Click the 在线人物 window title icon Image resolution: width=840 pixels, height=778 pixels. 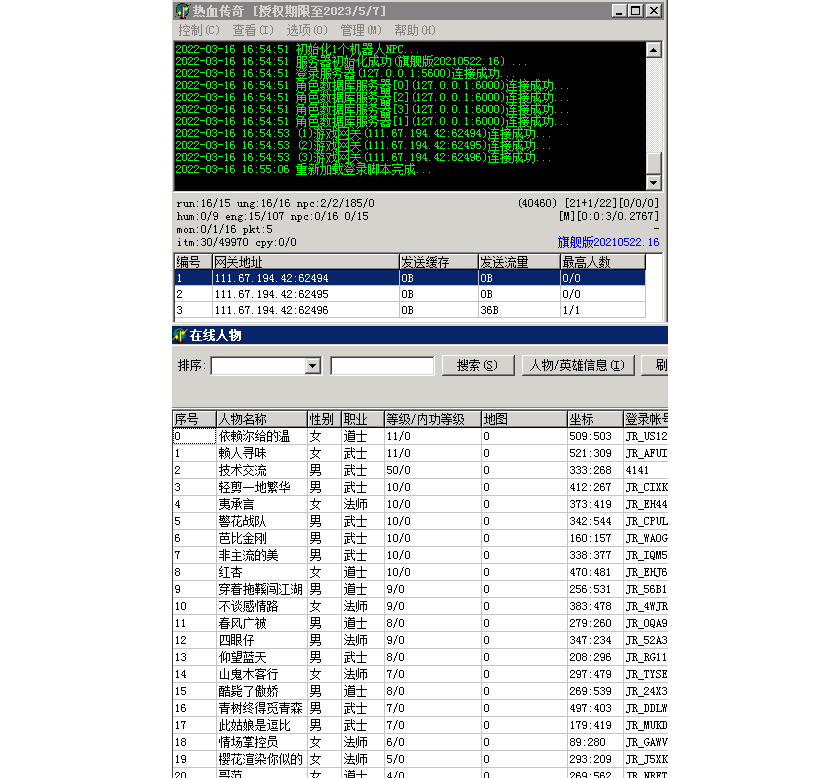180,335
